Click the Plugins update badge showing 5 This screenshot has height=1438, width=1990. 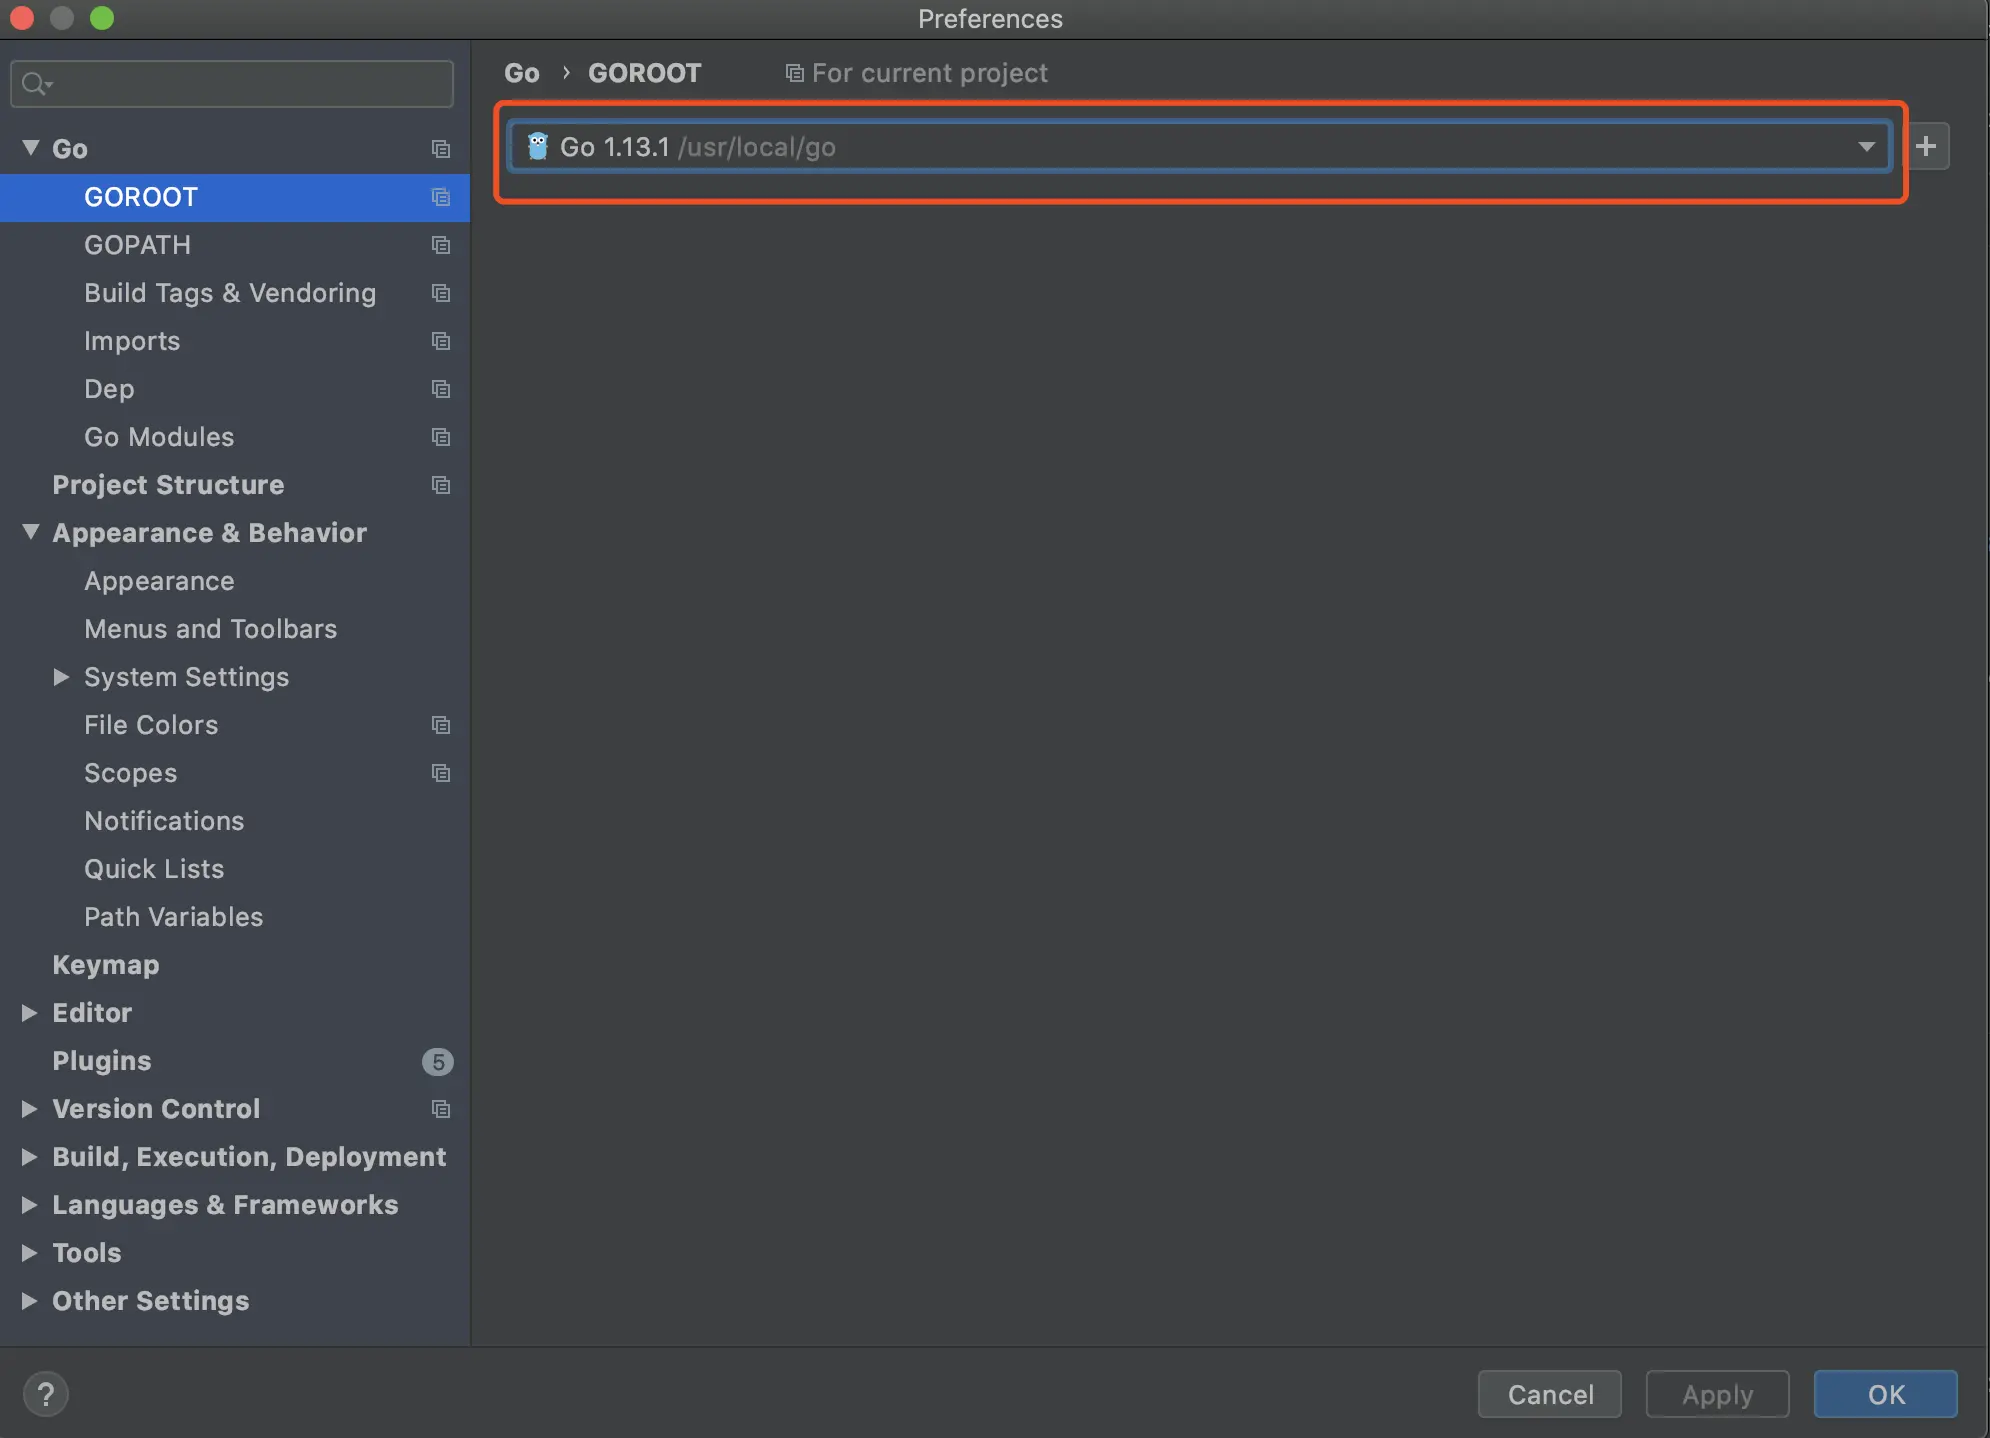(x=437, y=1062)
